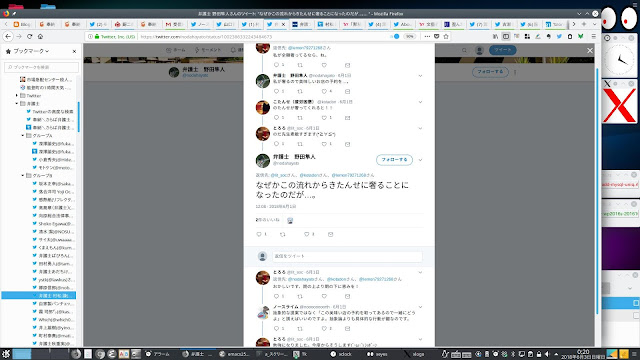
Task: Open the メースライム reply options chevron
Action: tap(420, 307)
